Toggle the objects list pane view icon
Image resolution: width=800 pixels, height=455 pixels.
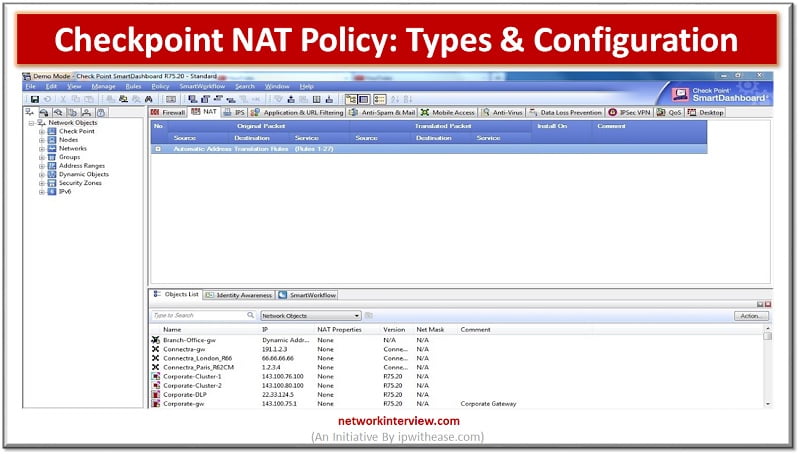pyautogui.click(x=379, y=99)
